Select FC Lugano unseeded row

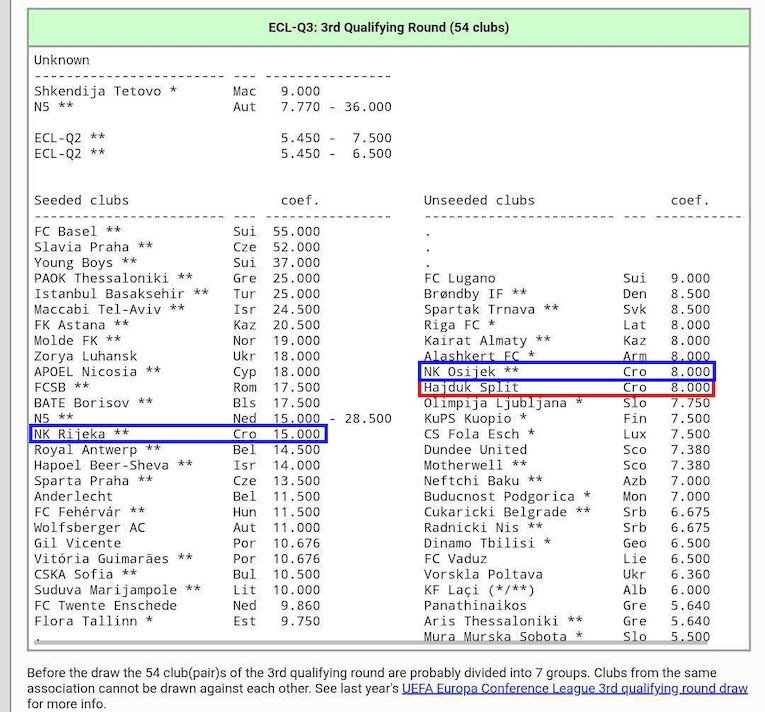click(567, 278)
